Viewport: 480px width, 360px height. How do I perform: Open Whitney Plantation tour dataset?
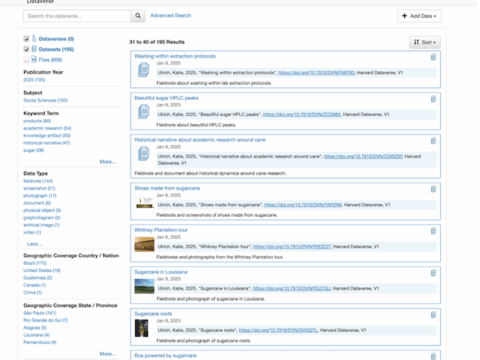click(161, 230)
